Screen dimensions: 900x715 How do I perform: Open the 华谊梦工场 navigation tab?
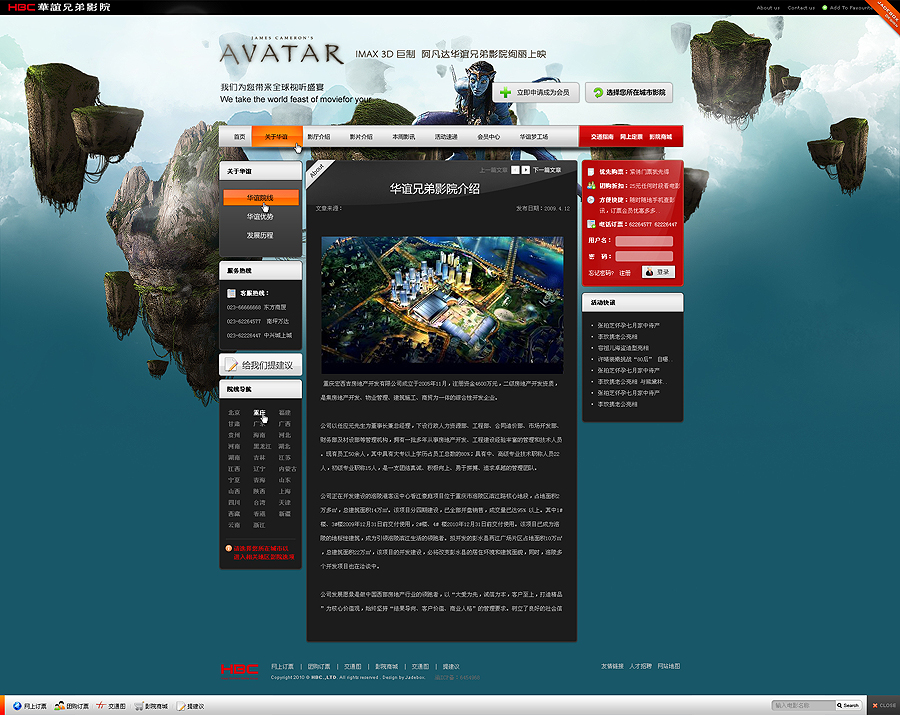click(534, 137)
